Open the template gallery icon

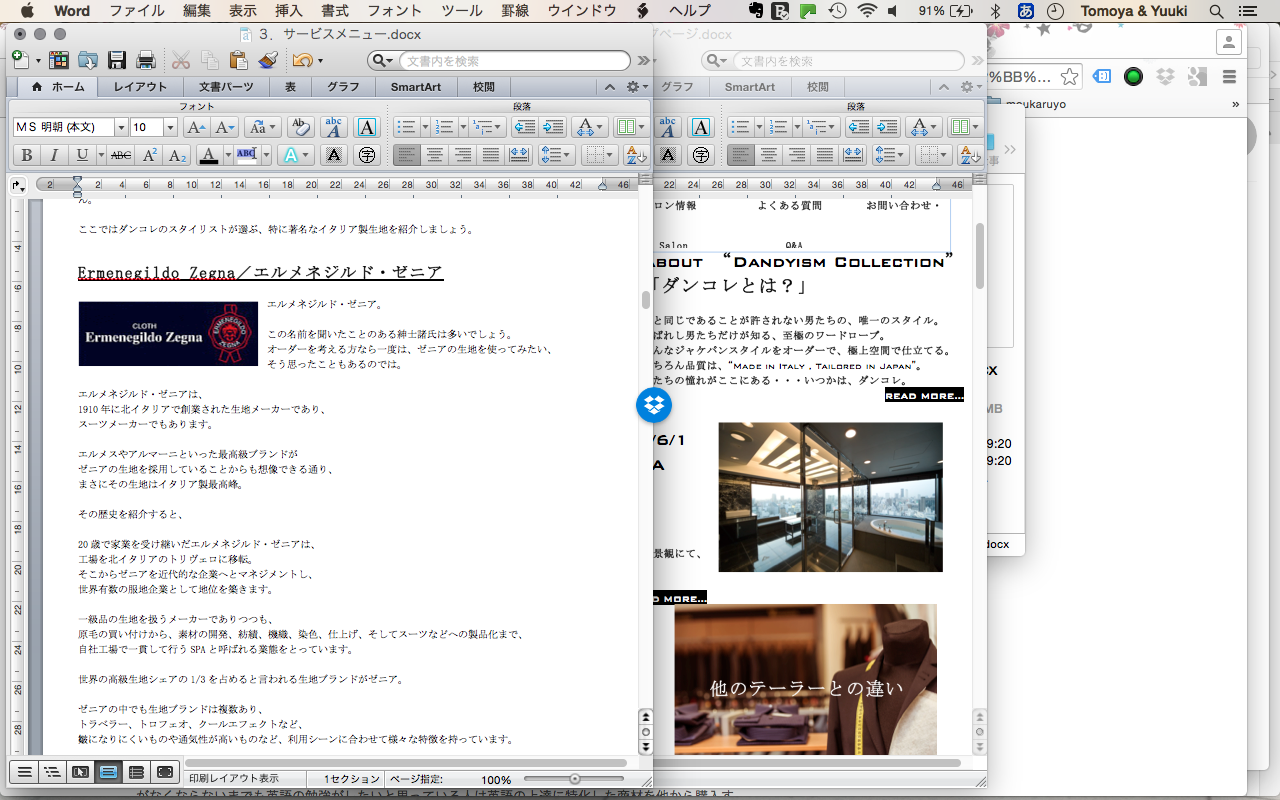(x=60, y=60)
